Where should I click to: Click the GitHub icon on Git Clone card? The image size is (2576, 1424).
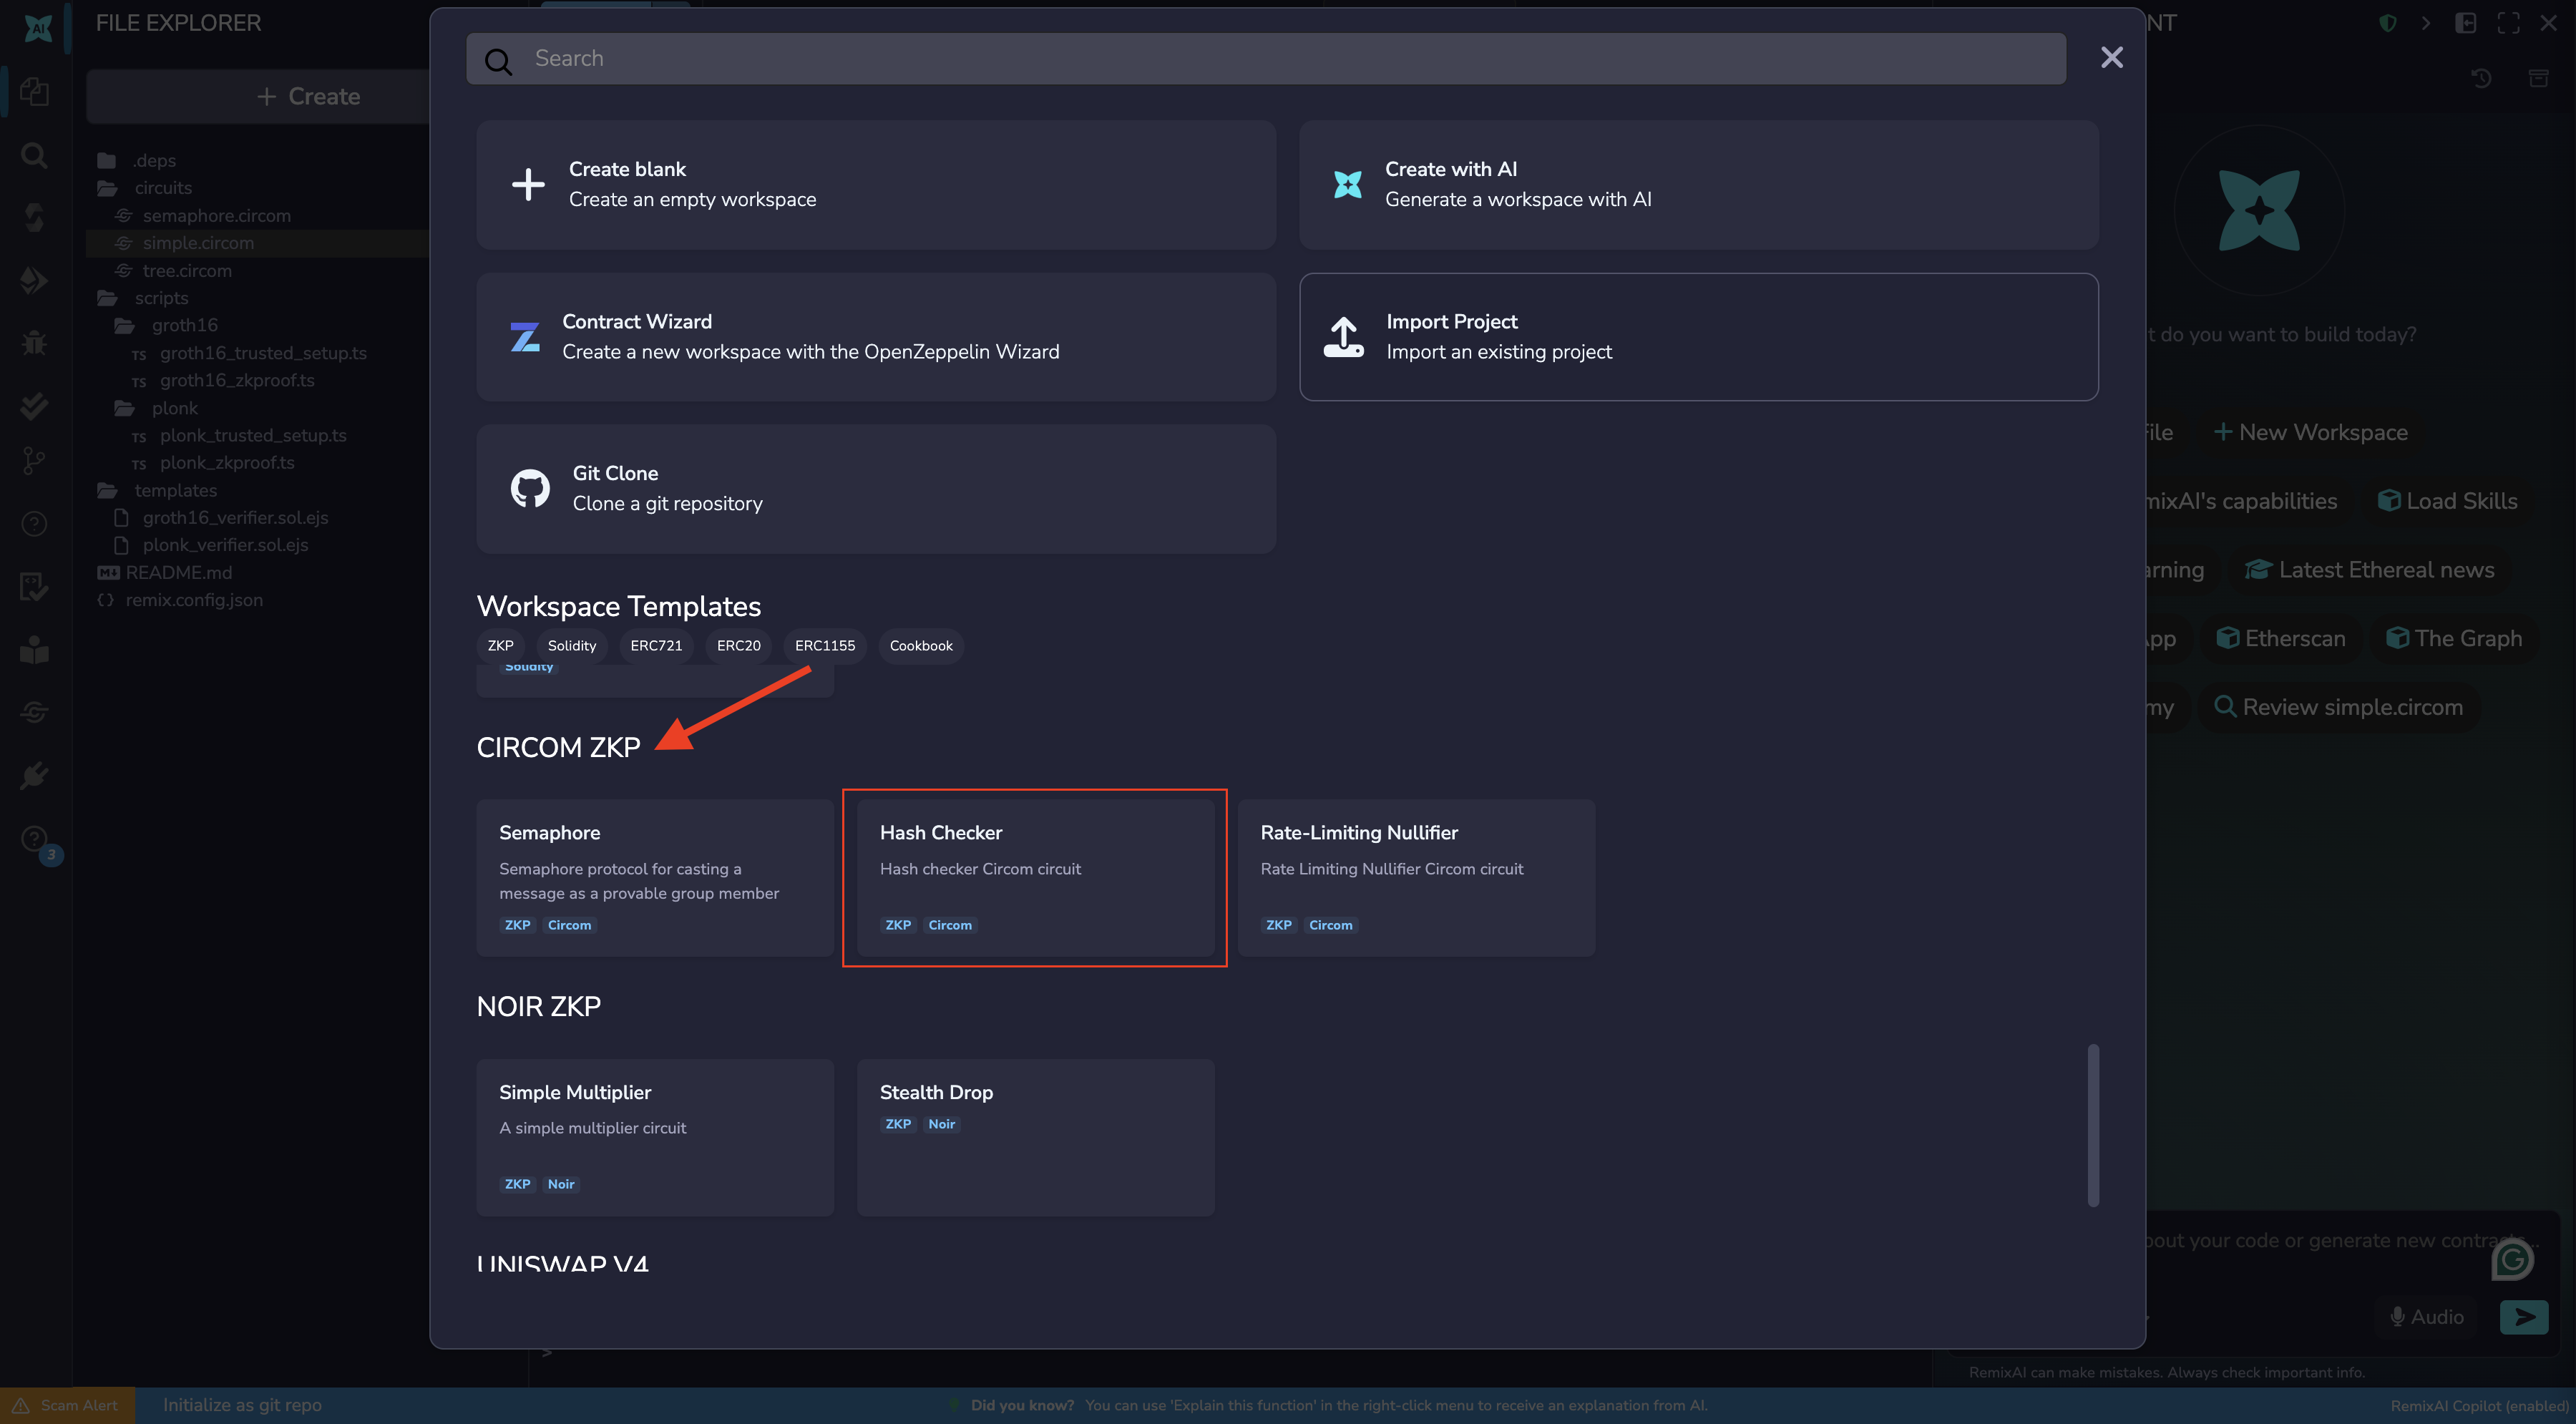click(530, 488)
